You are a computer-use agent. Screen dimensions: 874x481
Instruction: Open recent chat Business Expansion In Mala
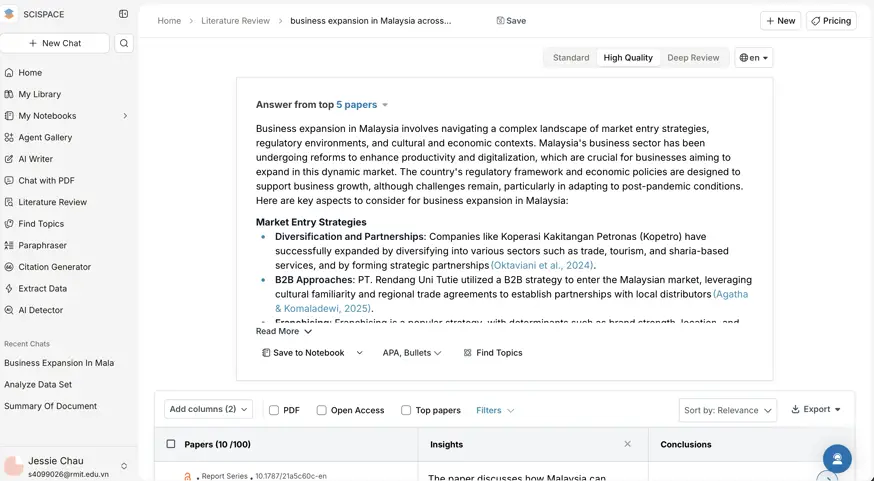59,363
